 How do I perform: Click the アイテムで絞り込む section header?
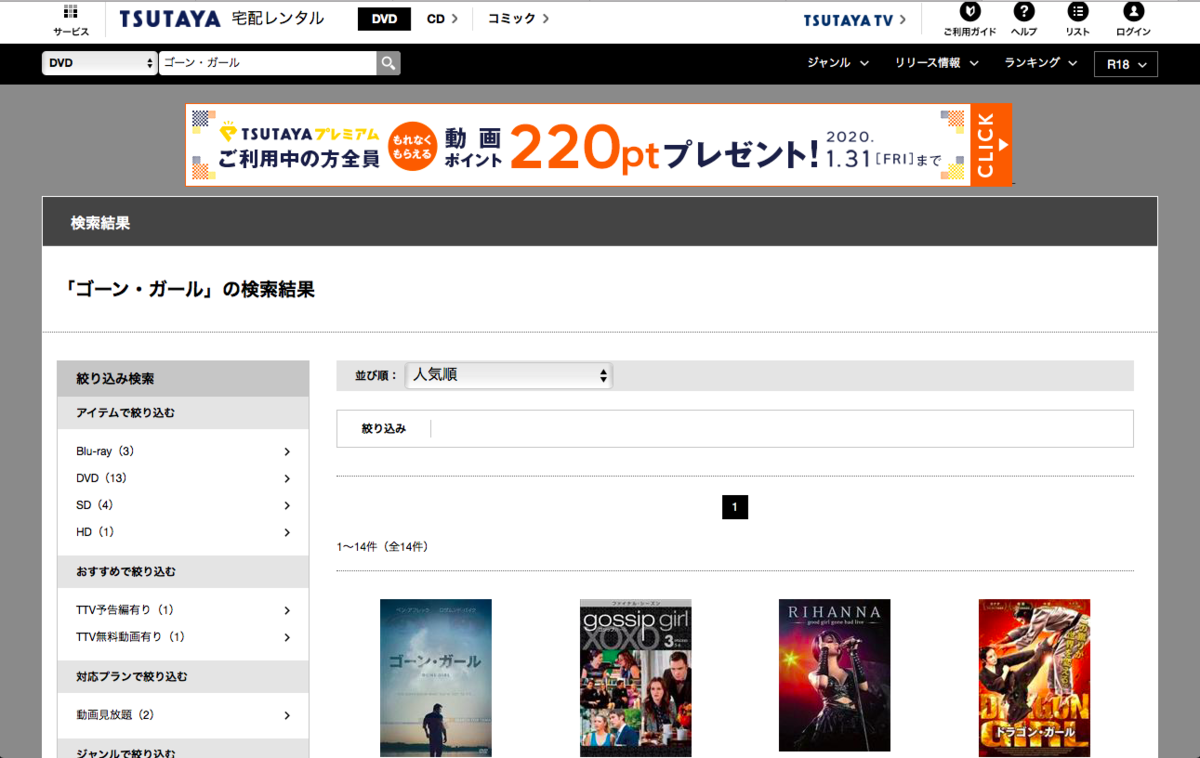(183, 413)
